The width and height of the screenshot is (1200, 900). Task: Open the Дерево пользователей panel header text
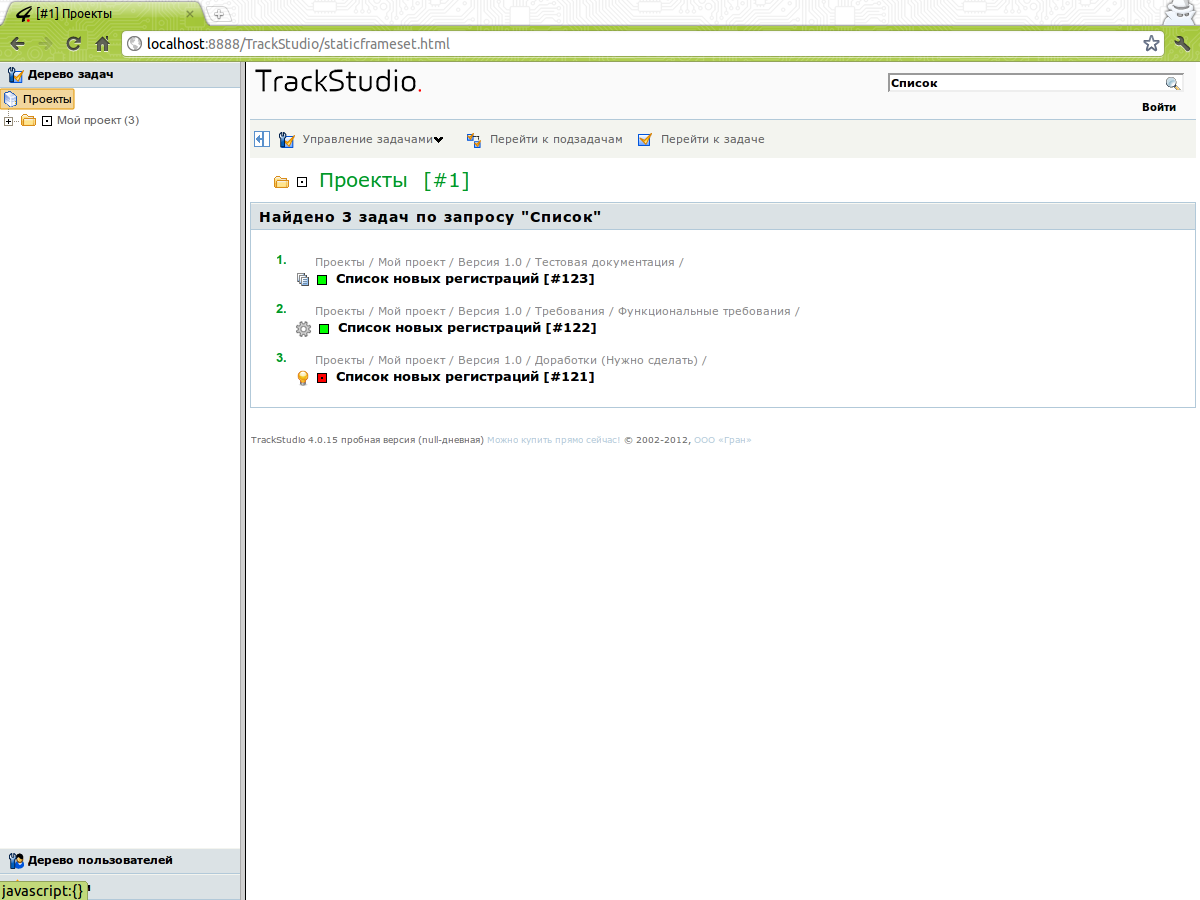100,860
